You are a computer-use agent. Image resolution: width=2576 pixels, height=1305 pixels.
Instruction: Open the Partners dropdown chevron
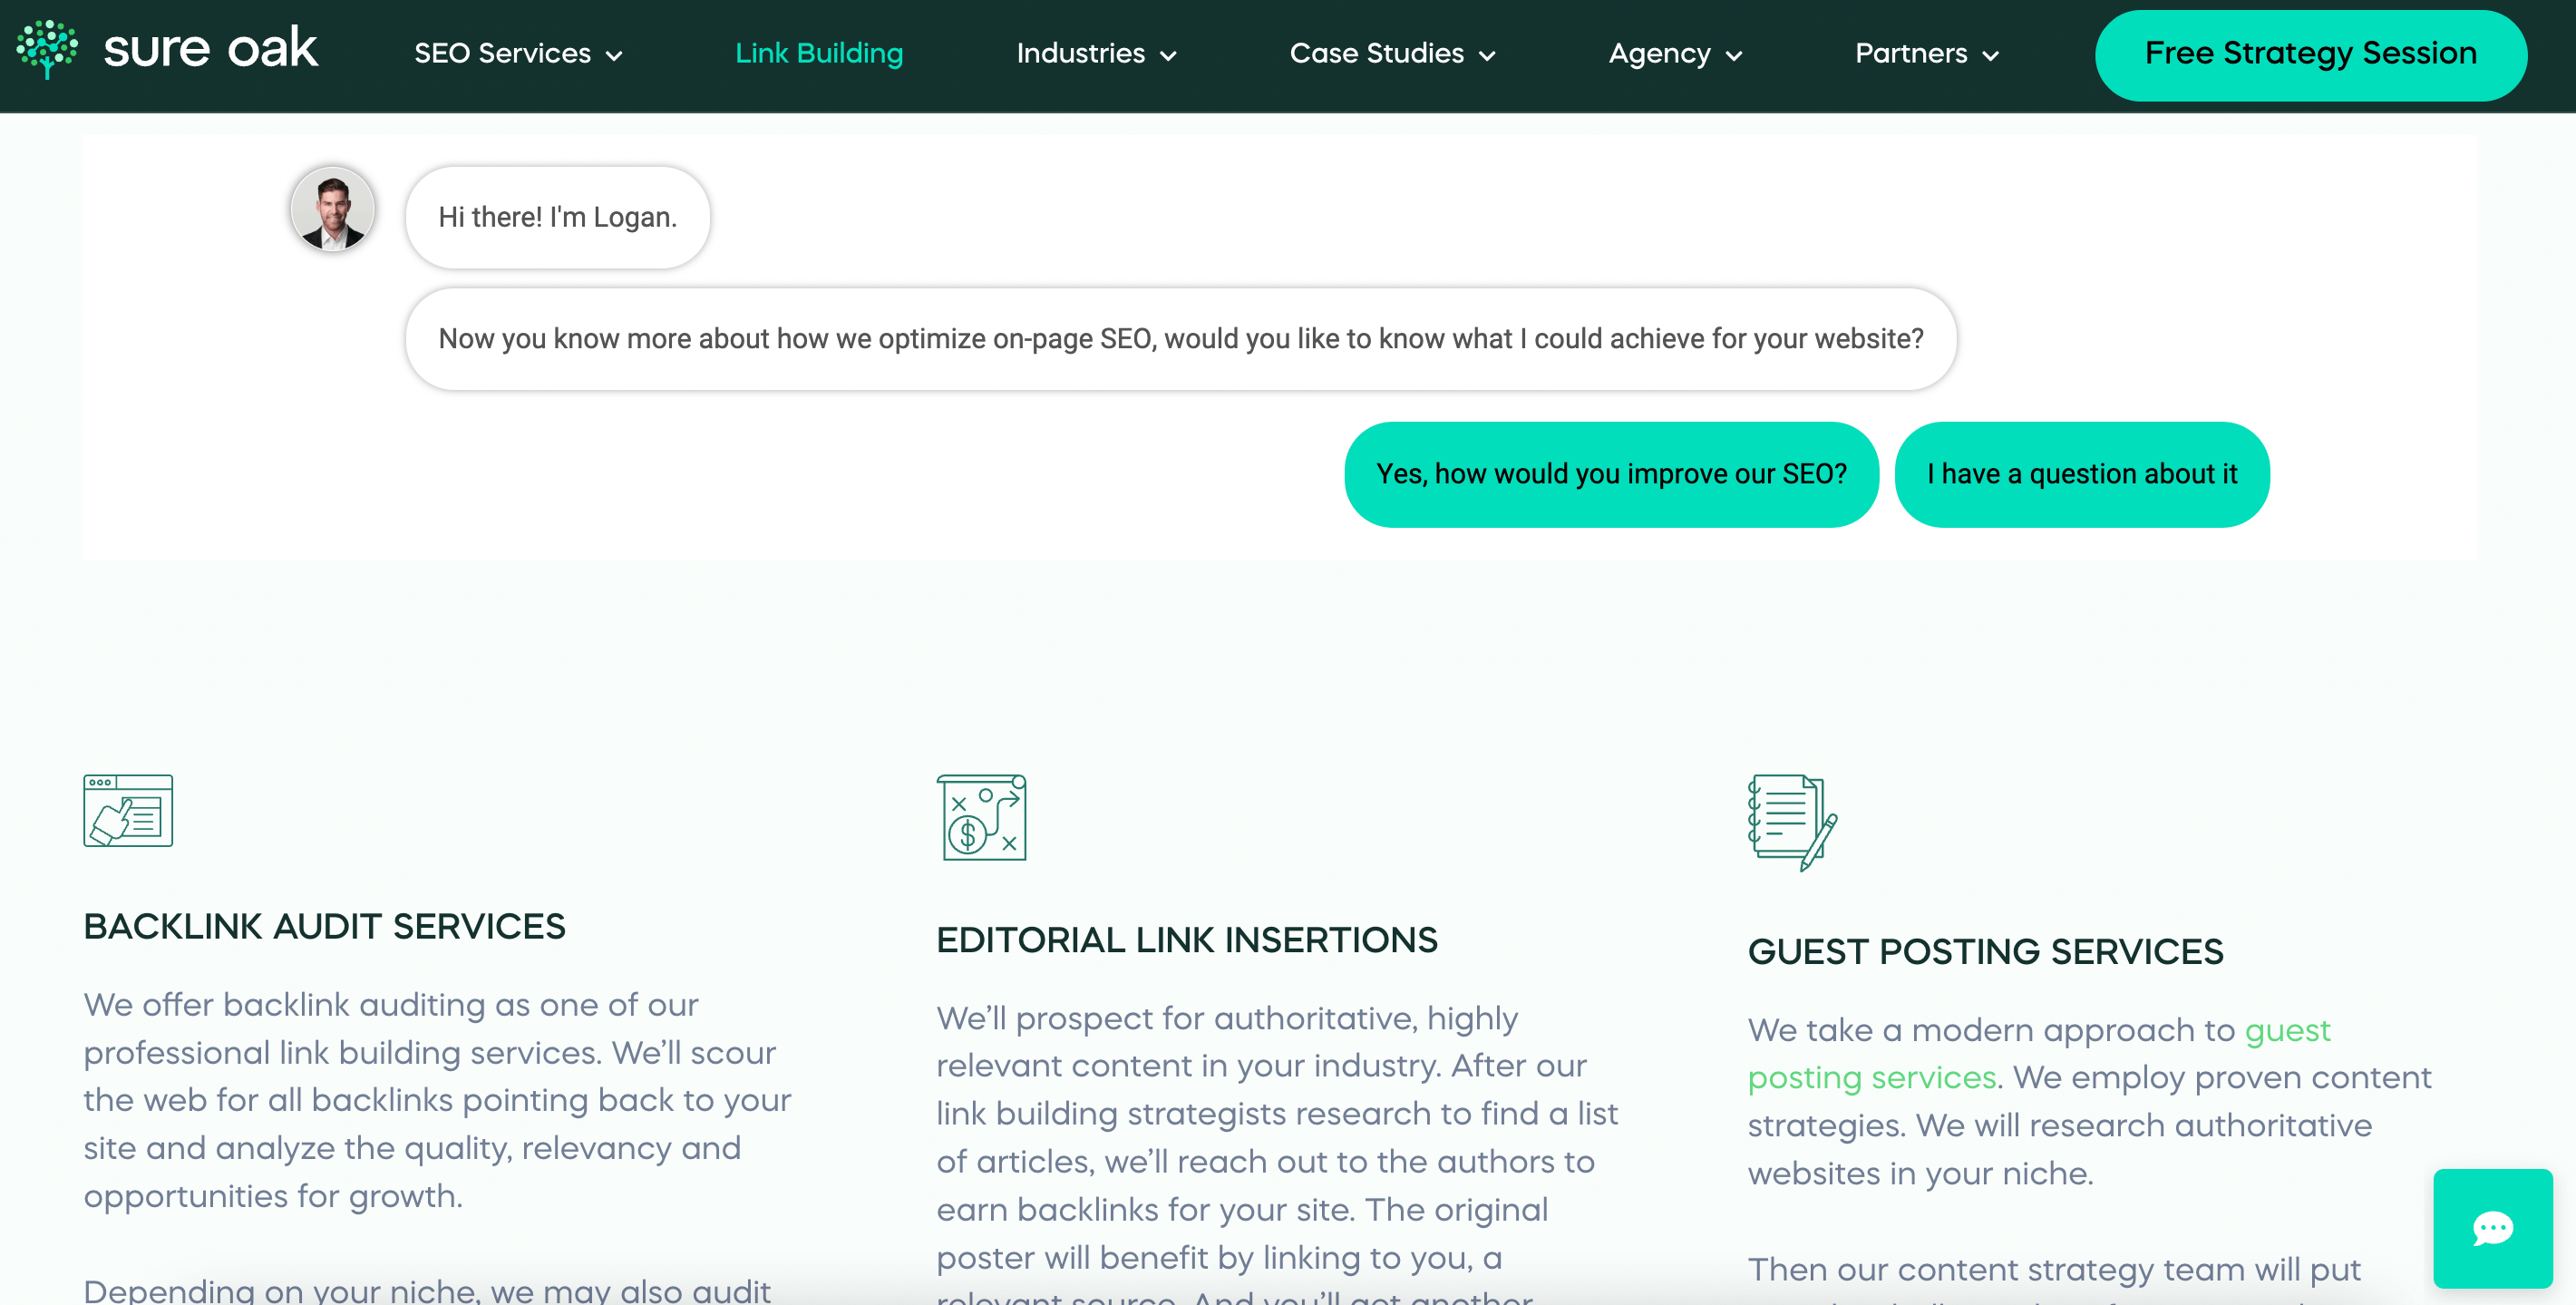pos(1990,56)
